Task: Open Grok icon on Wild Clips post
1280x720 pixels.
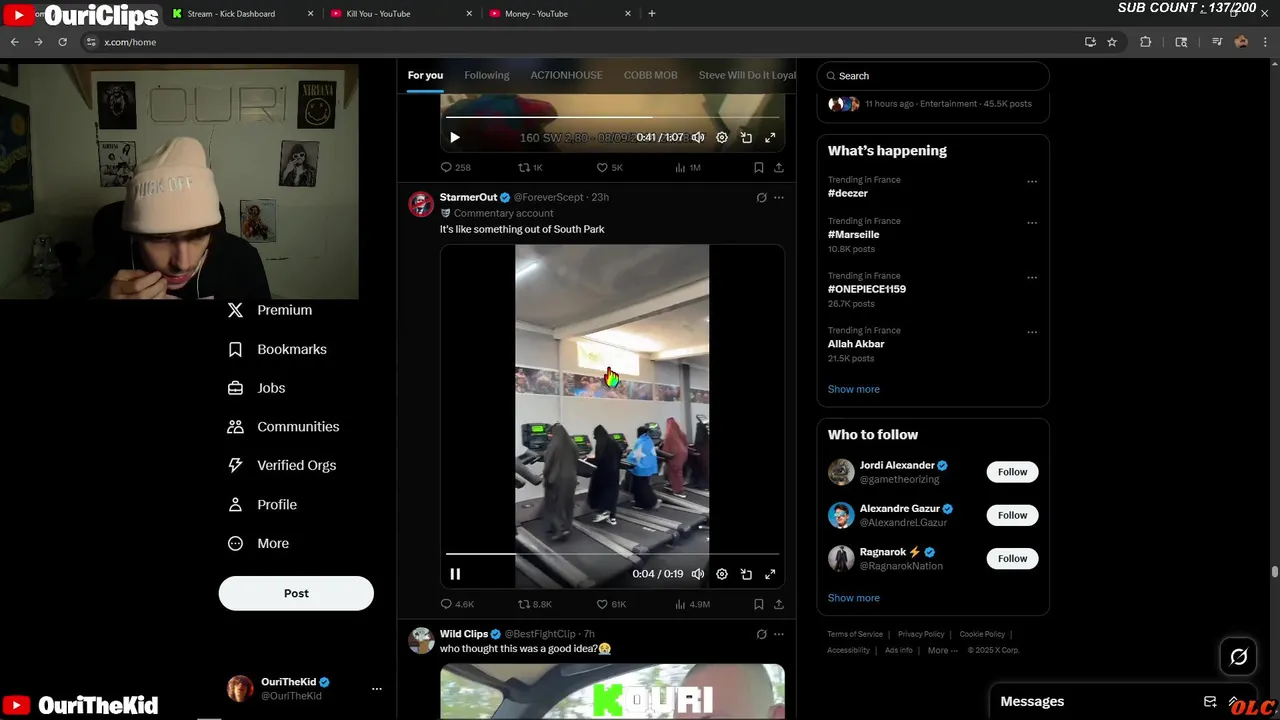Action: 761,634
